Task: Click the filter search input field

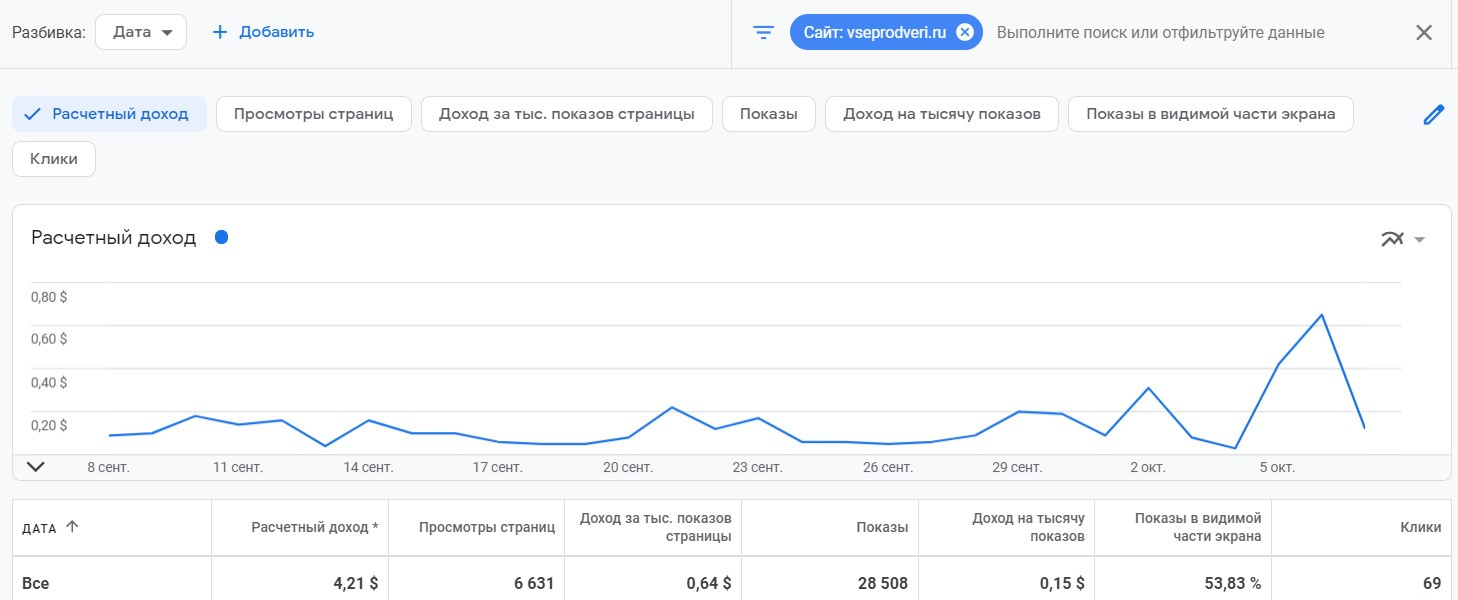Action: (x=1160, y=32)
